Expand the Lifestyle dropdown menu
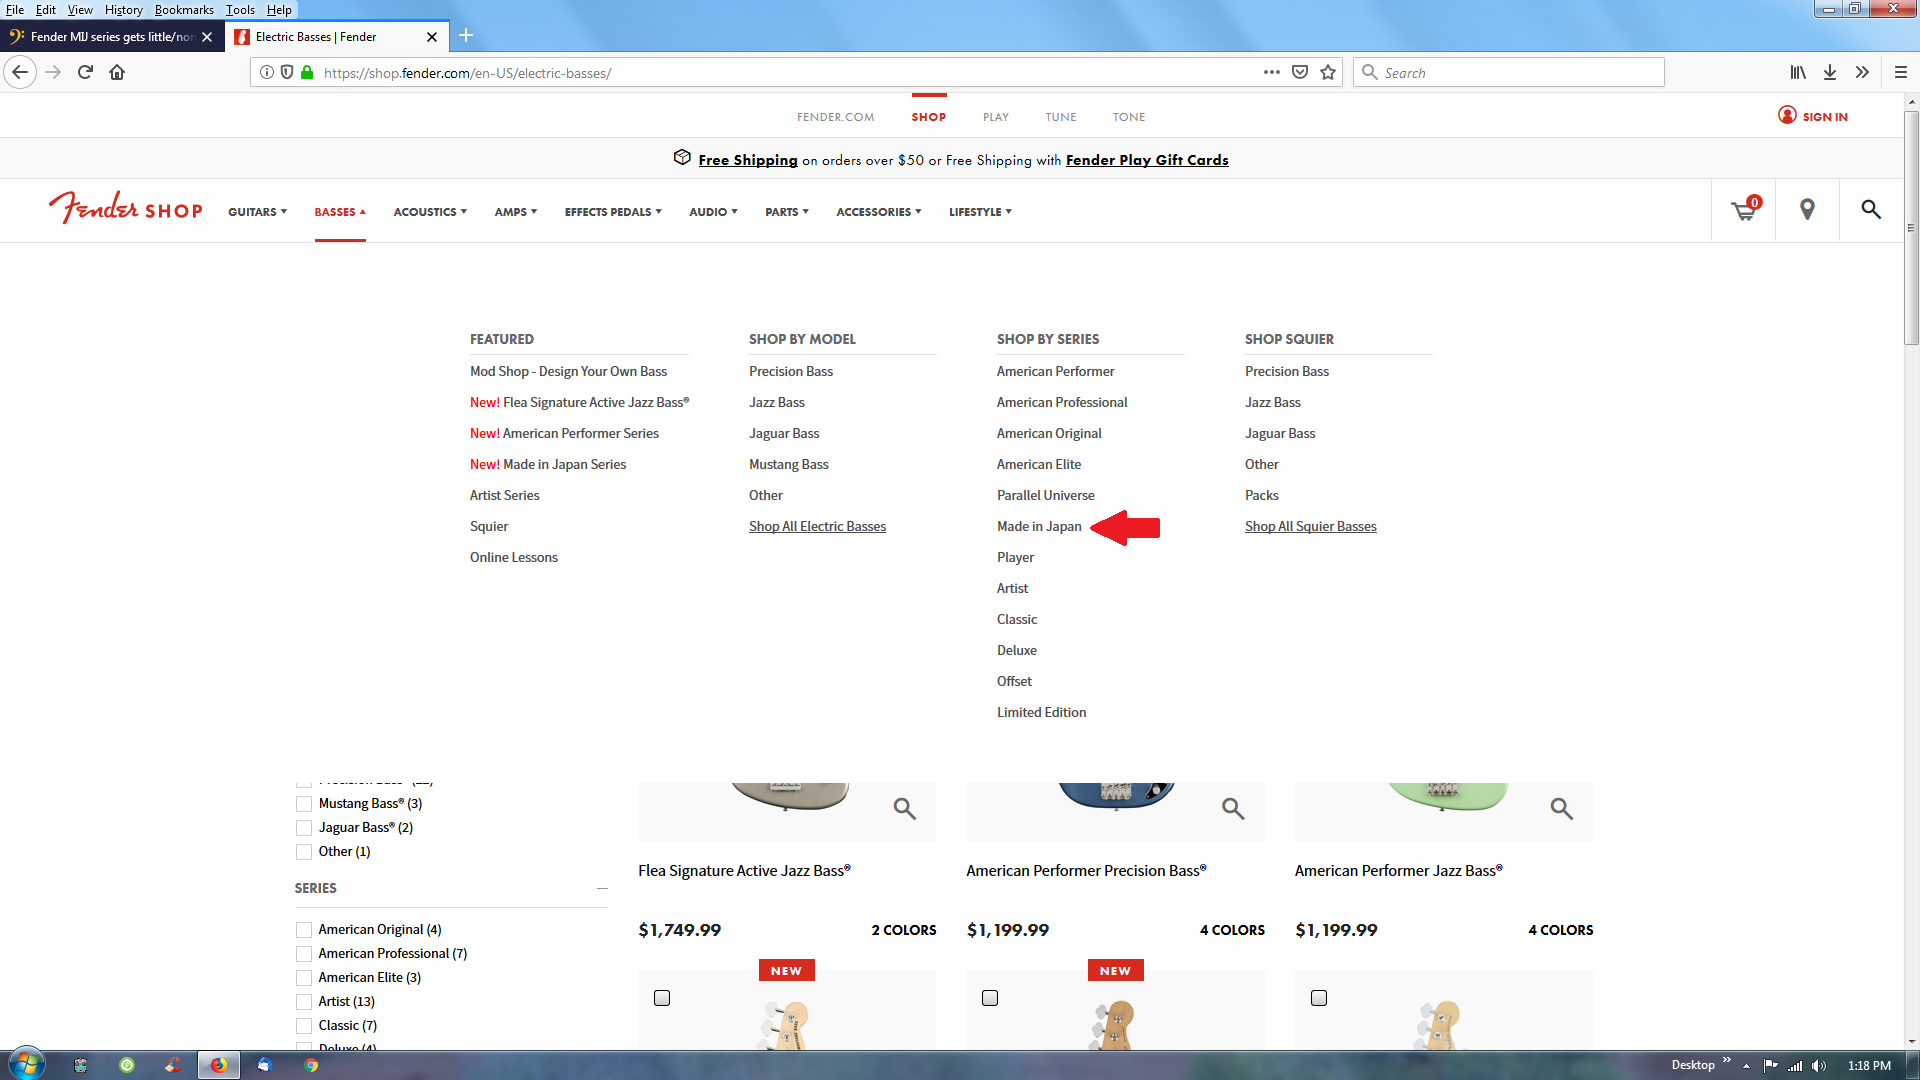The width and height of the screenshot is (1920, 1080). coord(980,212)
